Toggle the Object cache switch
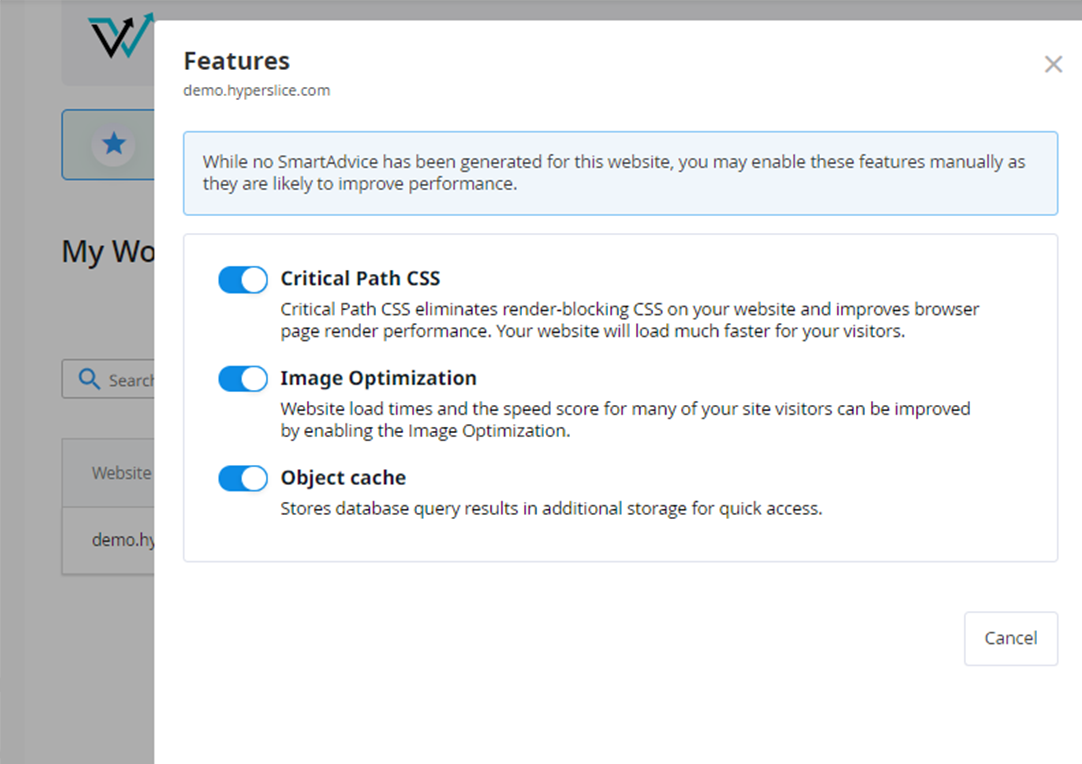This screenshot has height=764, width=1082. pos(243,478)
